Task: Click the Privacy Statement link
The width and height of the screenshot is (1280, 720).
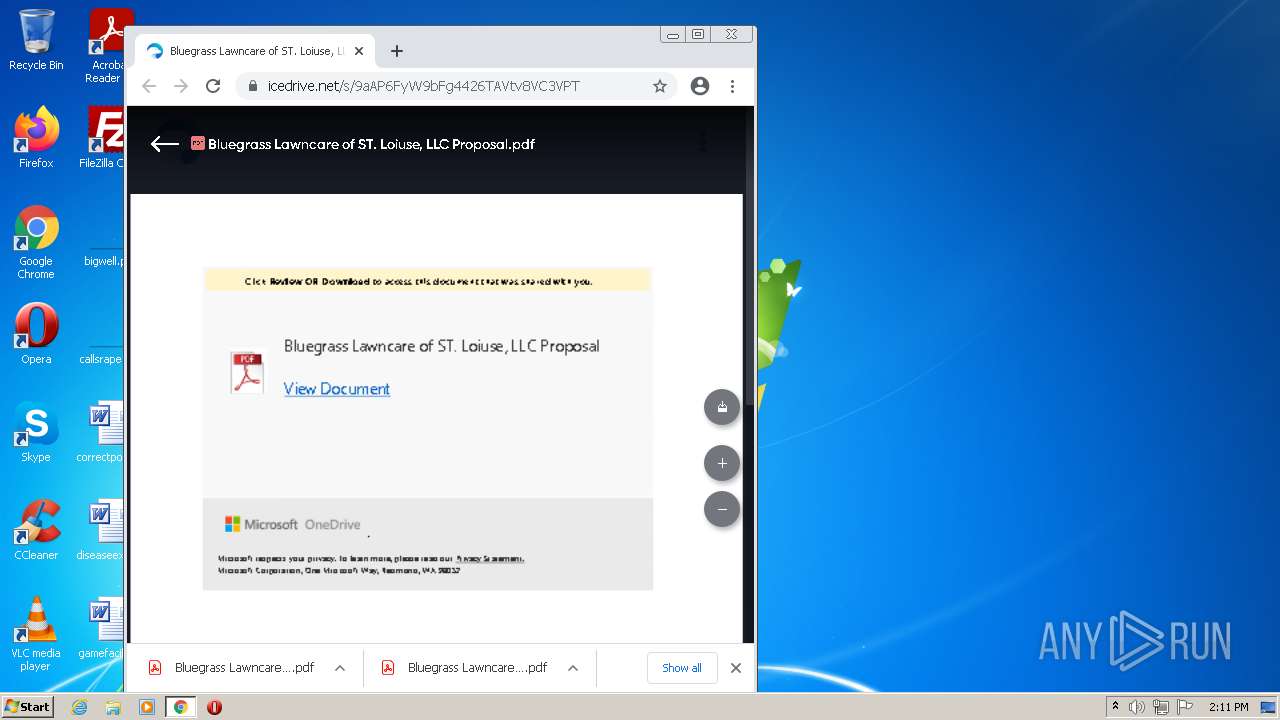Action: pyautogui.click(x=490, y=559)
